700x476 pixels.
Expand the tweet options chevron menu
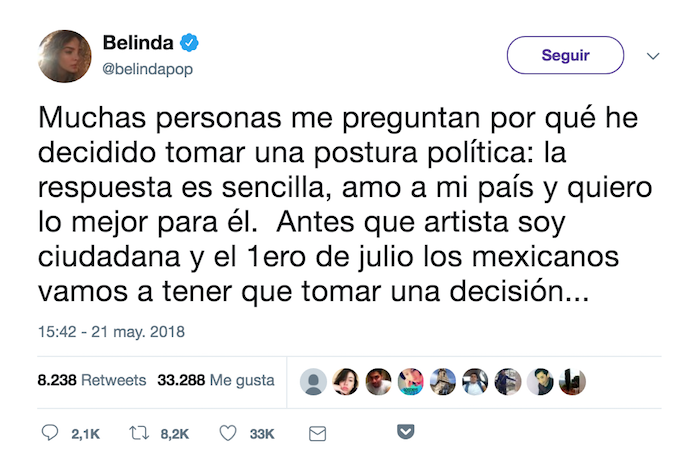(x=653, y=56)
